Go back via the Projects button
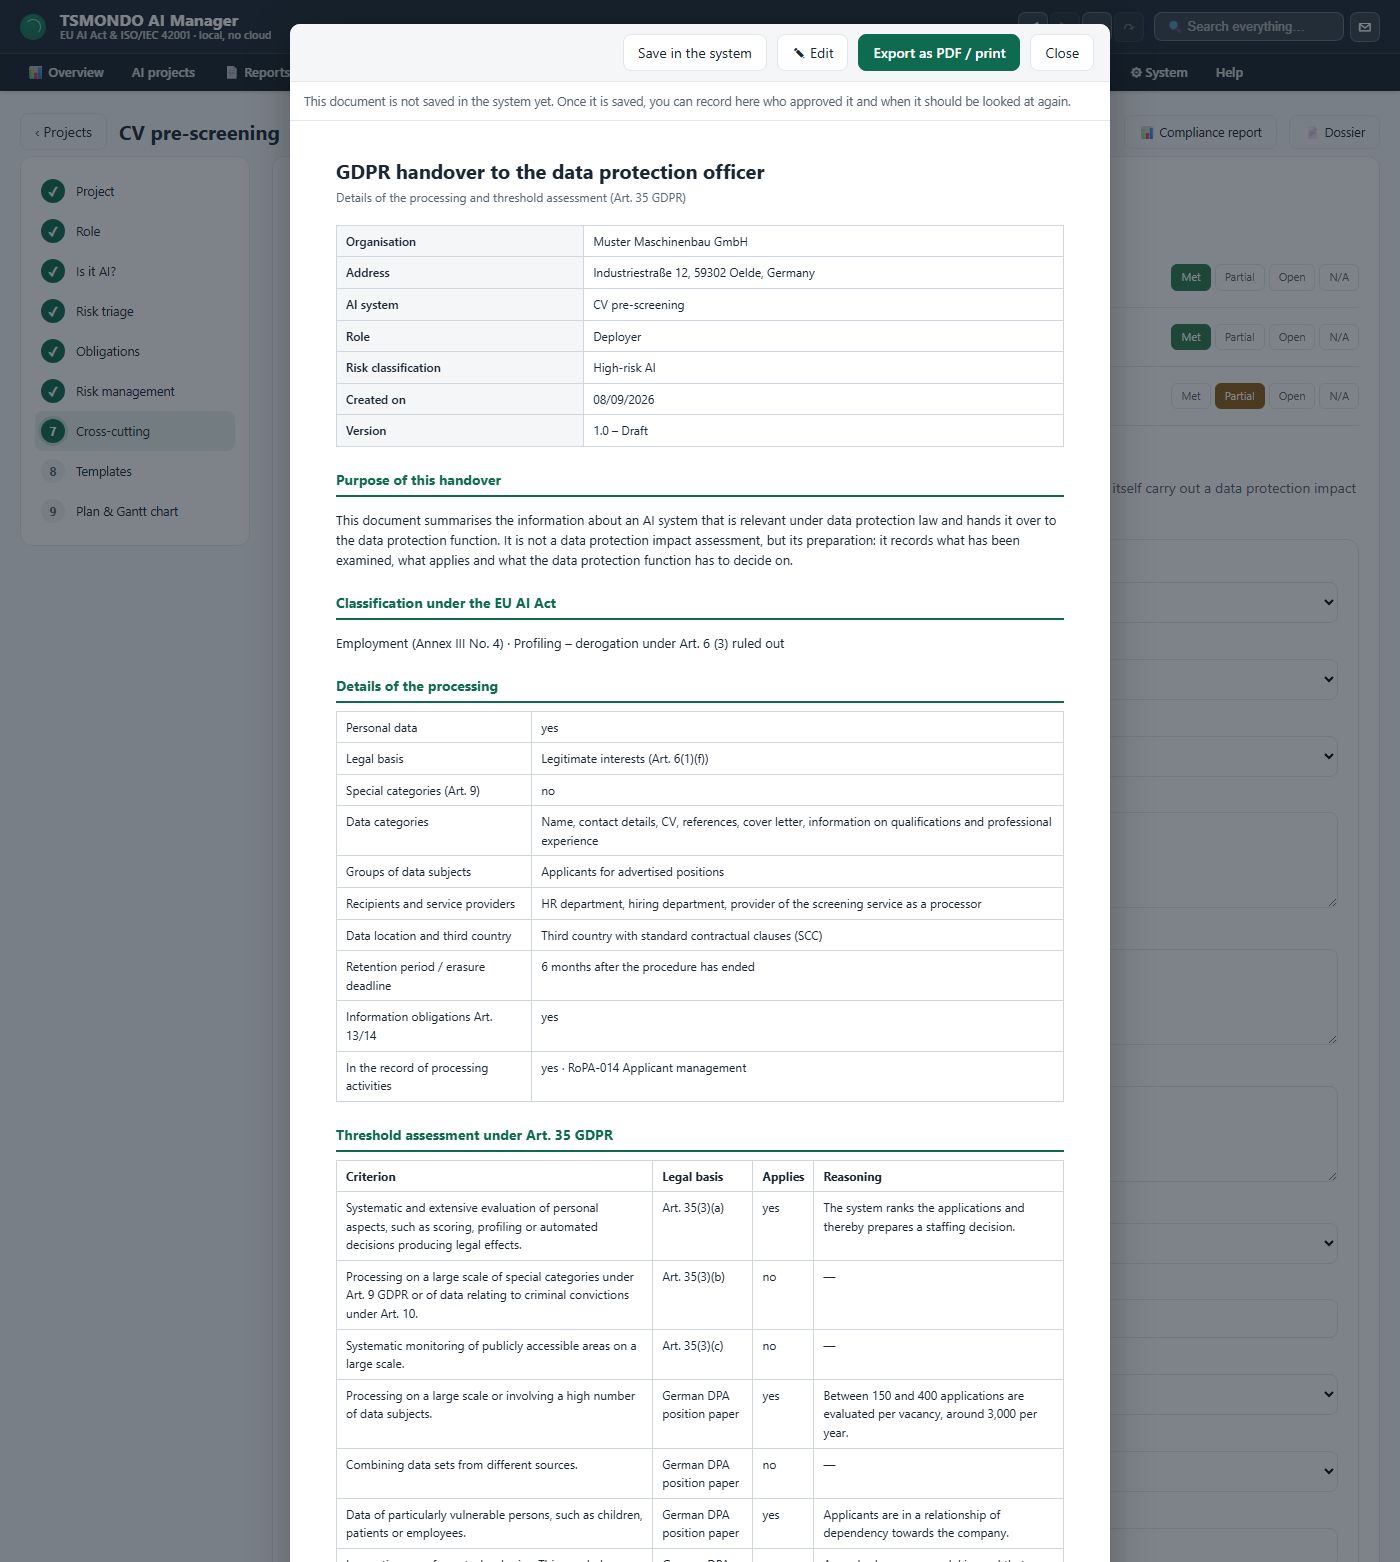Image resolution: width=1400 pixels, height=1562 pixels. tap(63, 132)
